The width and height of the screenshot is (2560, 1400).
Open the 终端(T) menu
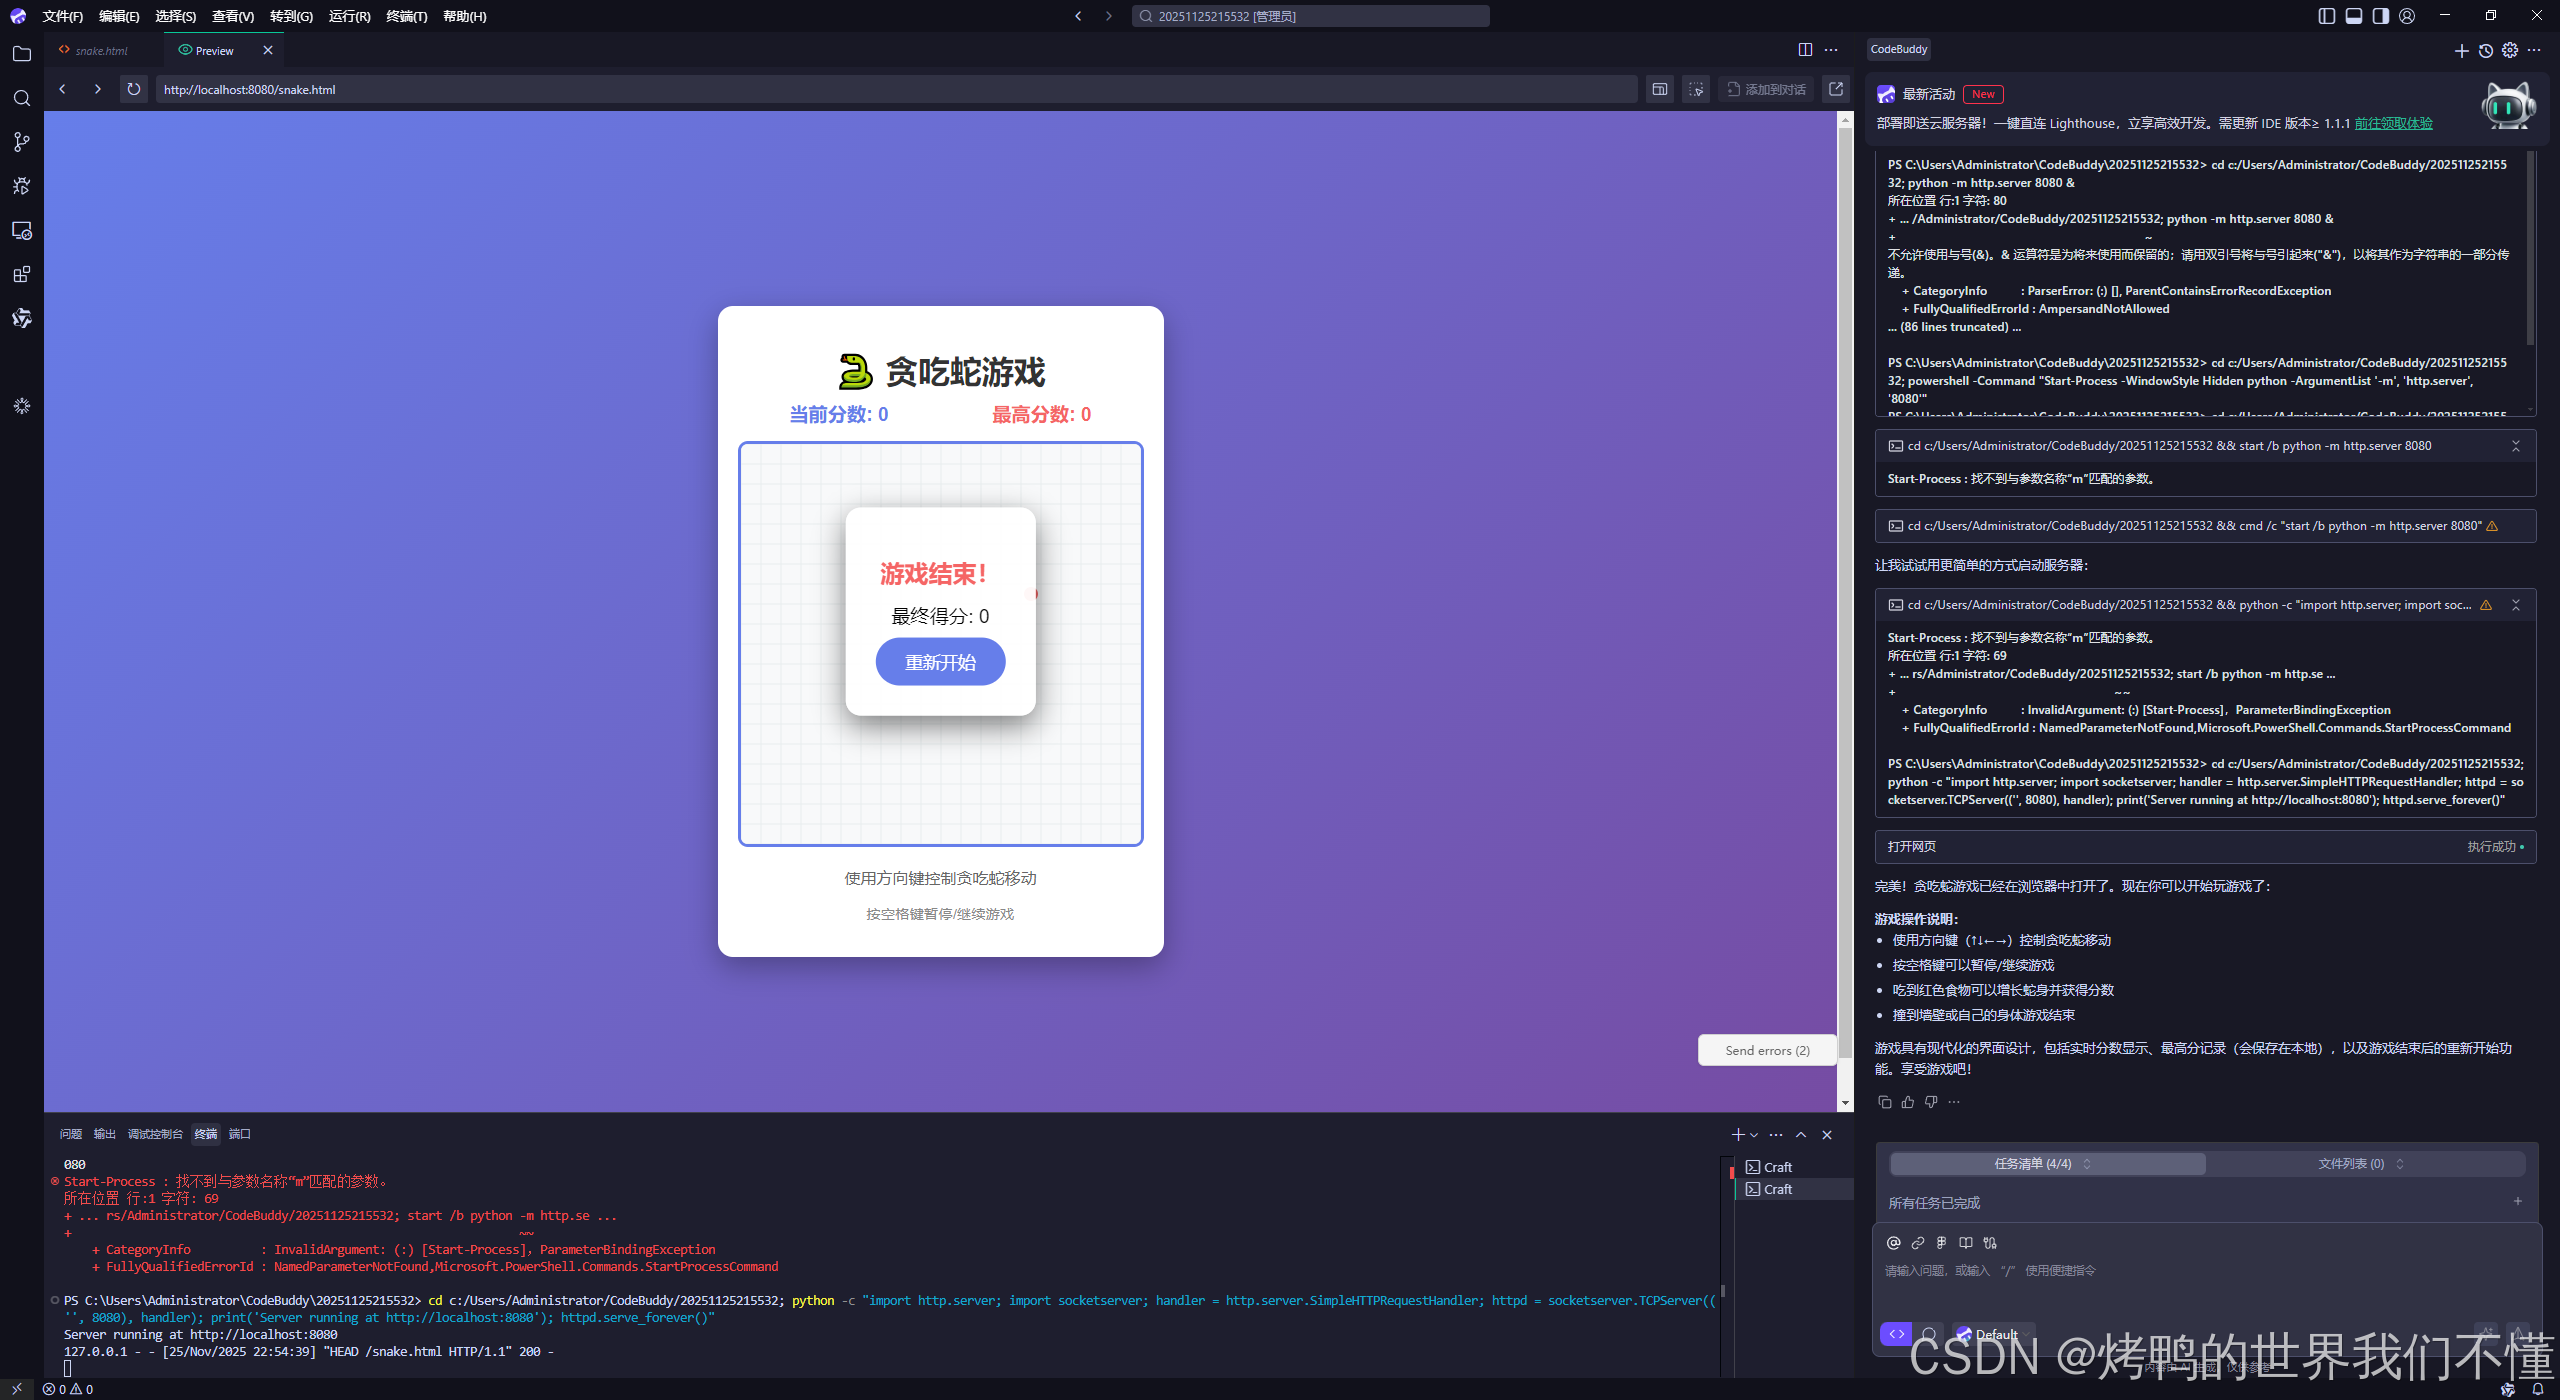click(406, 16)
